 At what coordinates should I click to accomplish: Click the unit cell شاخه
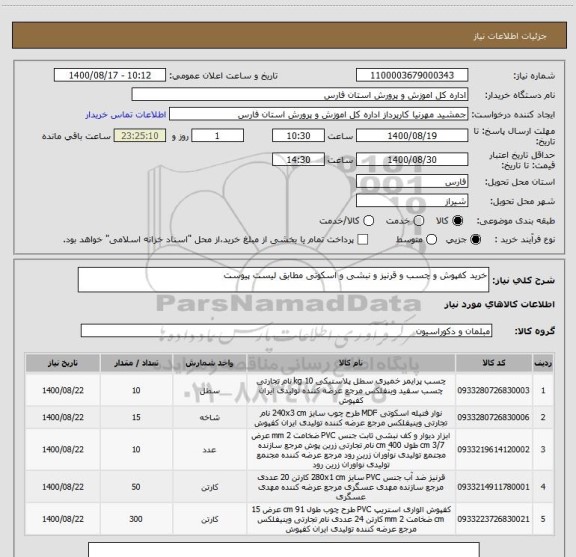pyautogui.click(x=209, y=417)
